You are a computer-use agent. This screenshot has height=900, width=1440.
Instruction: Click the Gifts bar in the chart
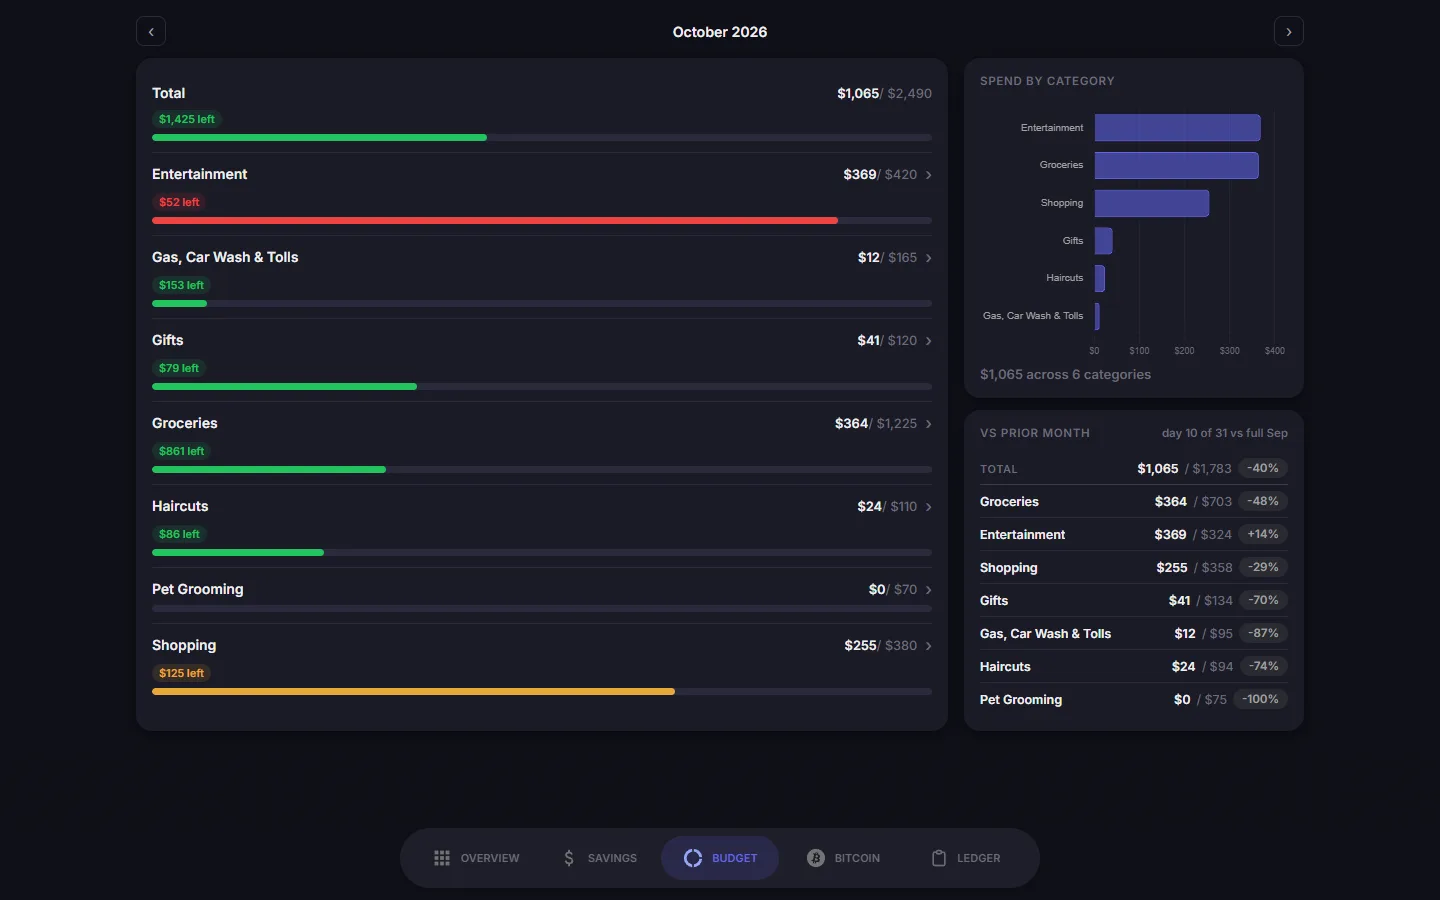tap(1104, 241)
